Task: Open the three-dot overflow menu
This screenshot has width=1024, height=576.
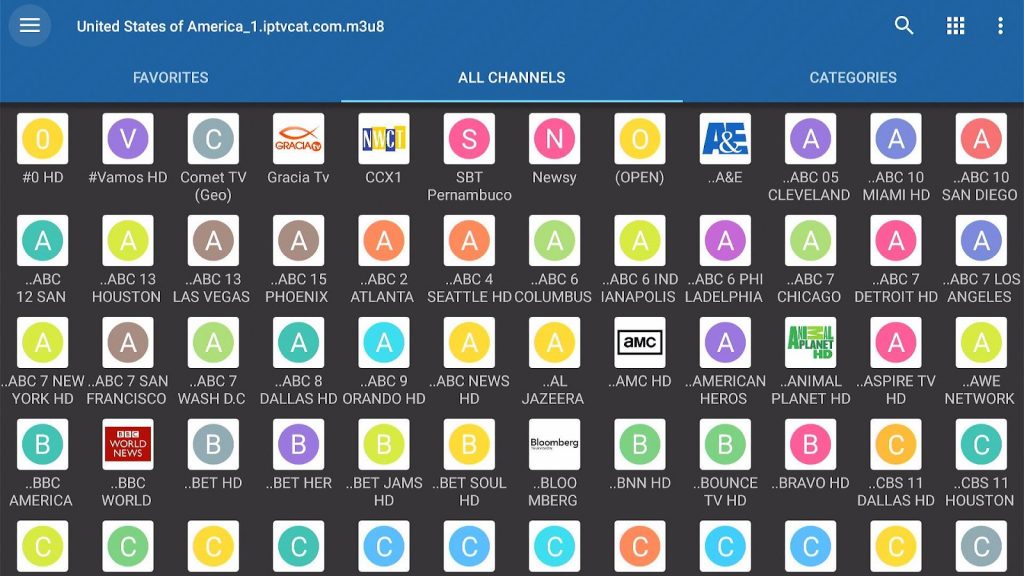Action: tap(1000, 25)
